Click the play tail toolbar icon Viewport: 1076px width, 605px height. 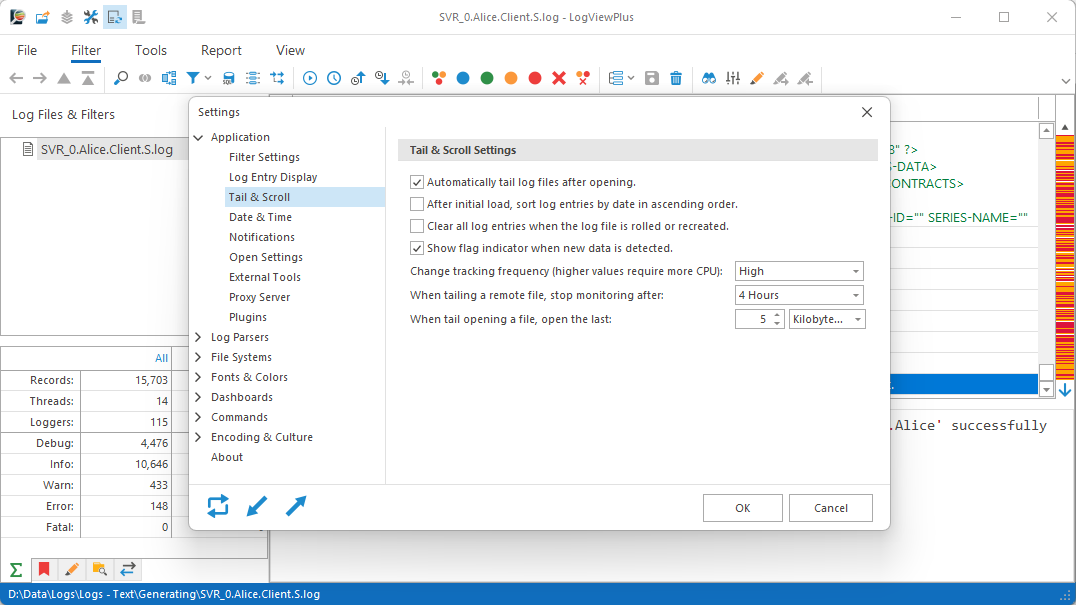tap(310, 78)
